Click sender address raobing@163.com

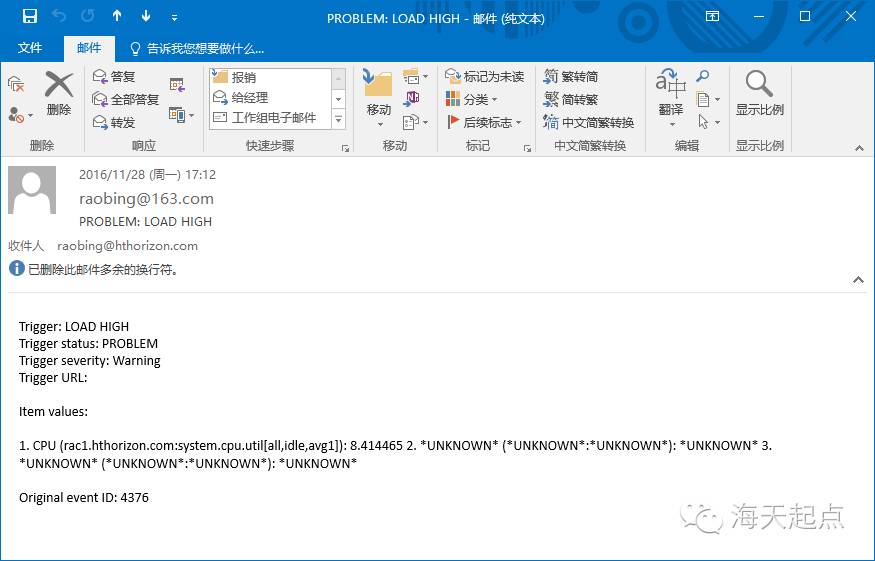(x=146, y=199)
